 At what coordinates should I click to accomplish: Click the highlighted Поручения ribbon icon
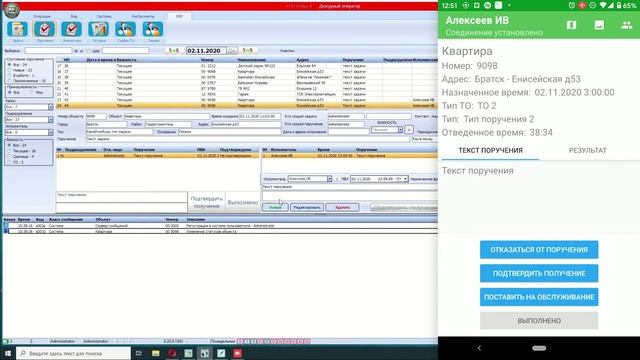click(44, 29)
